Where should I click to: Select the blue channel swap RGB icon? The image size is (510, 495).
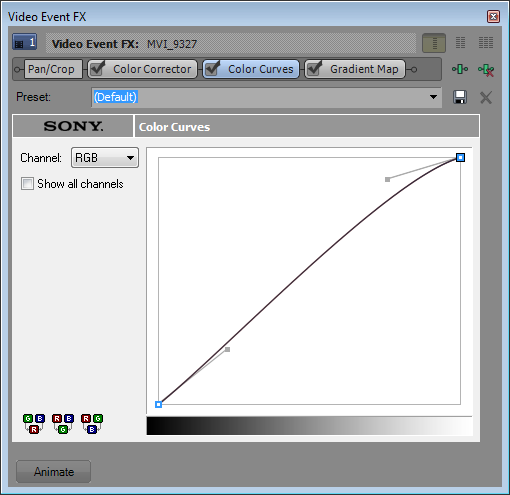click(x=92, y=424)
